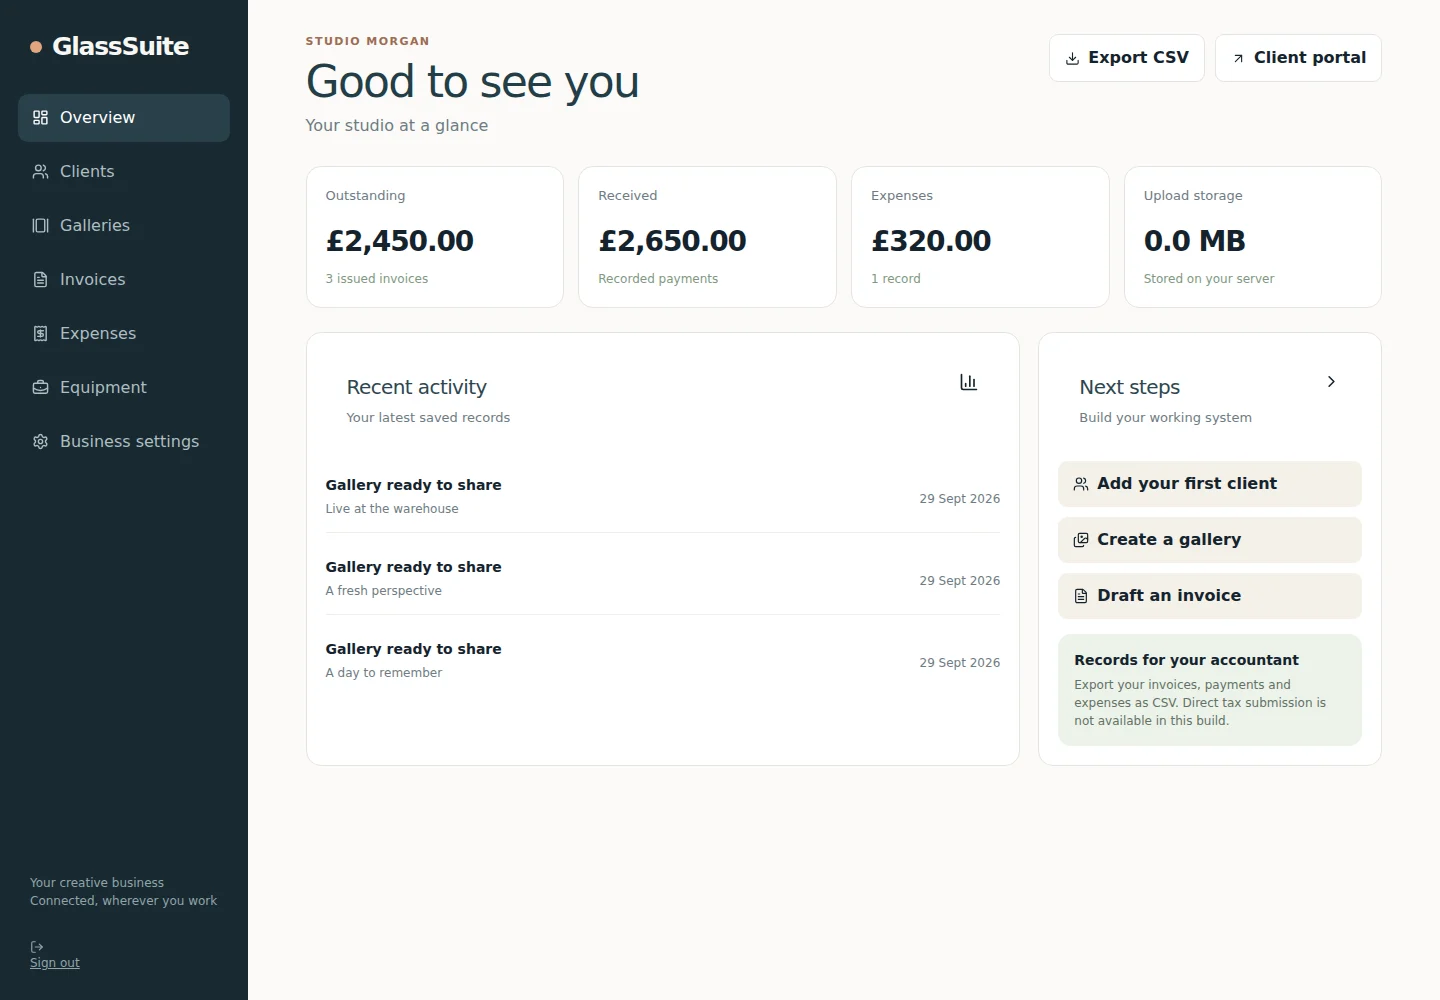Start Draft an invoice
Screen dimensions: 1440x1000
click(x=1210, y=596)
